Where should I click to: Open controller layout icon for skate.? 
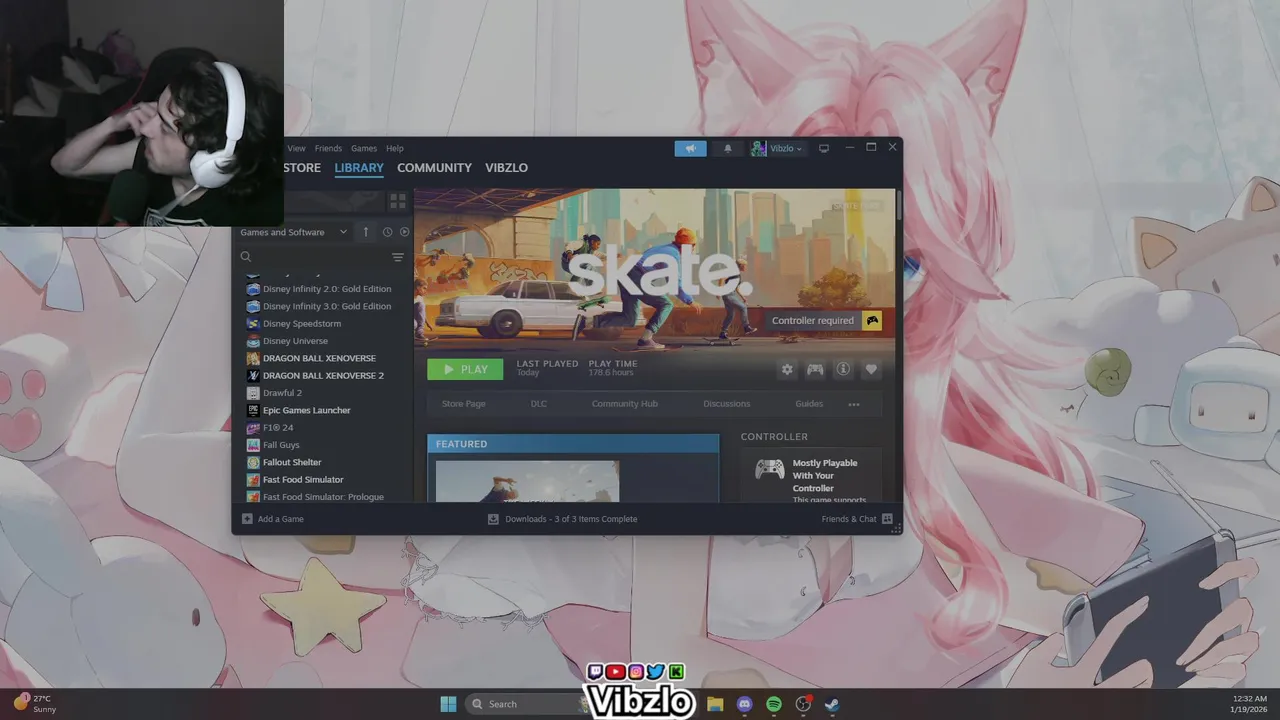(815, 369)
